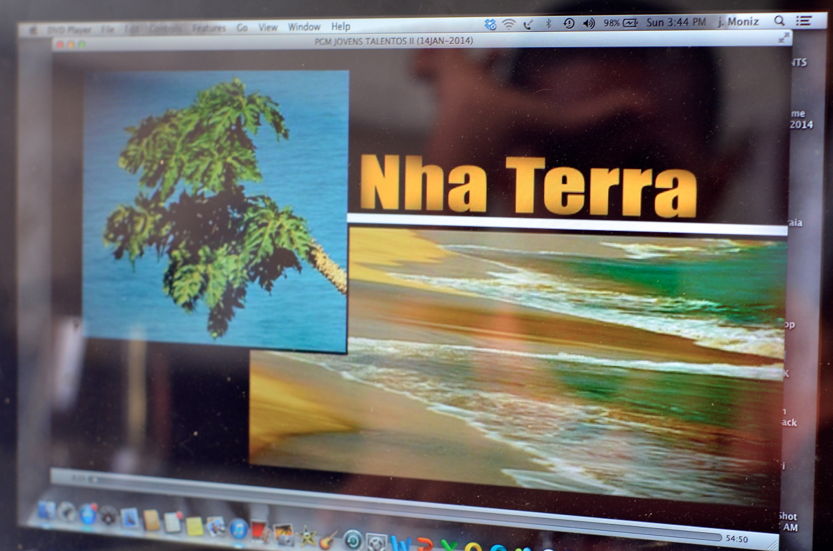833x551 pixels.
Task: Click the Nha Terra title text
Action: point(528,185)
